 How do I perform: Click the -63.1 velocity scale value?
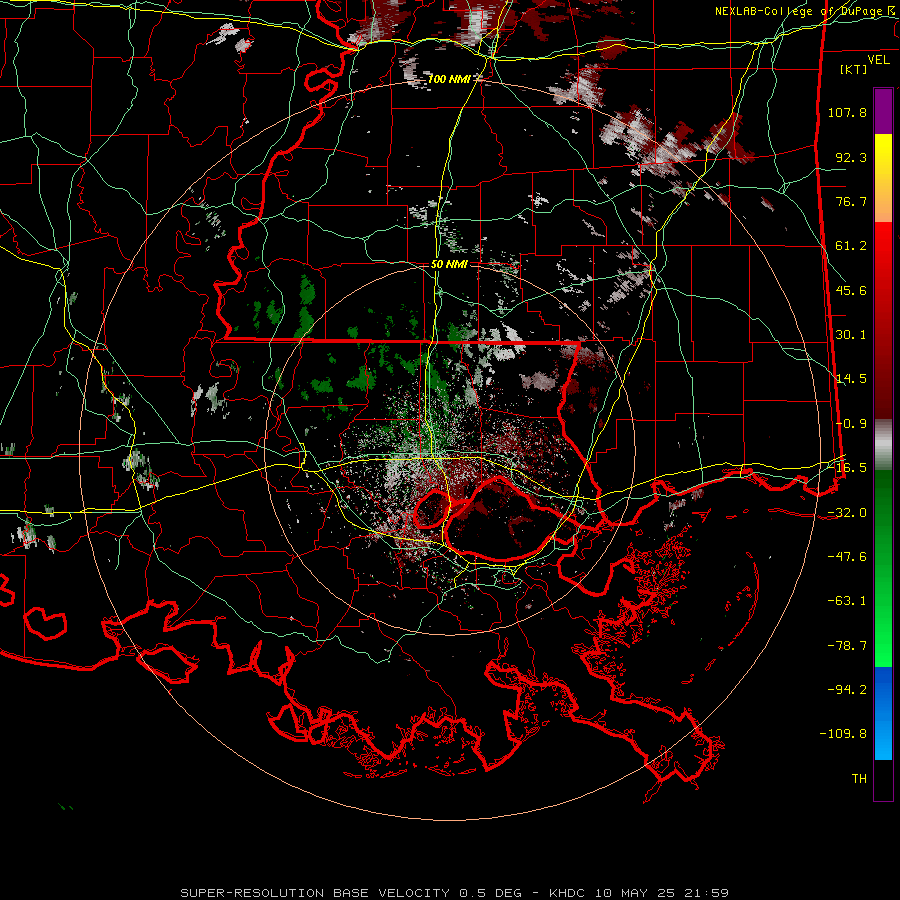847,601
